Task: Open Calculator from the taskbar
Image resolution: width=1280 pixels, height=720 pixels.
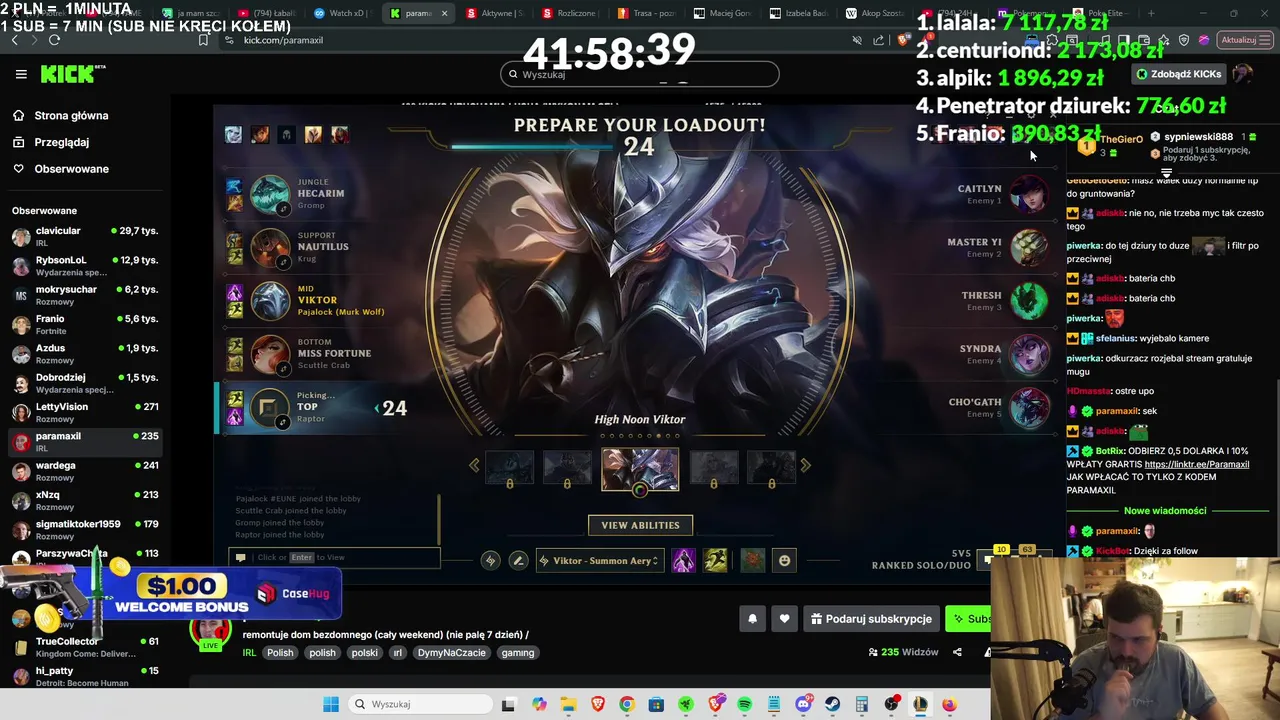Action: [861, 704]
